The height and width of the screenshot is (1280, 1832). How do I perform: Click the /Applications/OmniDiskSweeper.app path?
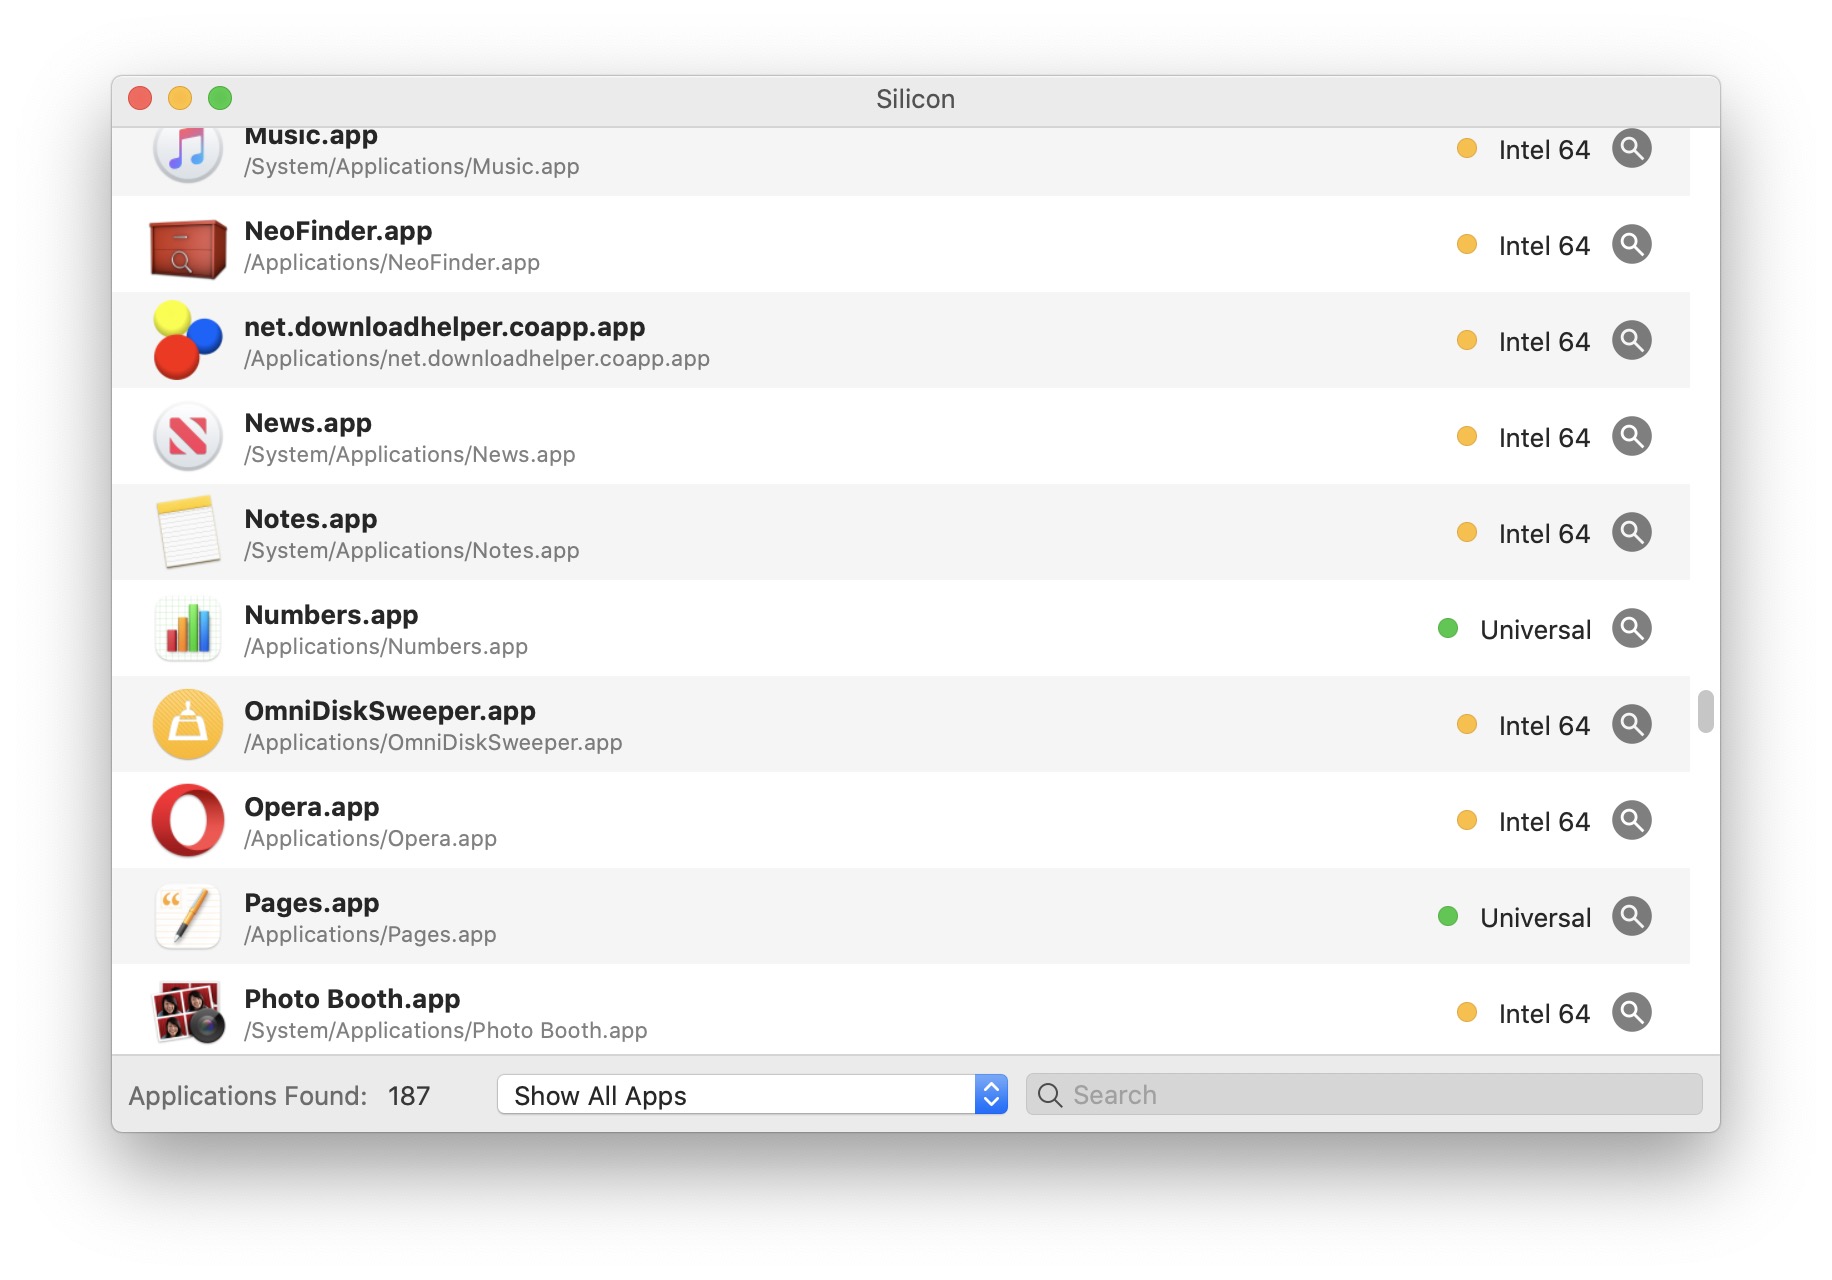pos(433,743)
